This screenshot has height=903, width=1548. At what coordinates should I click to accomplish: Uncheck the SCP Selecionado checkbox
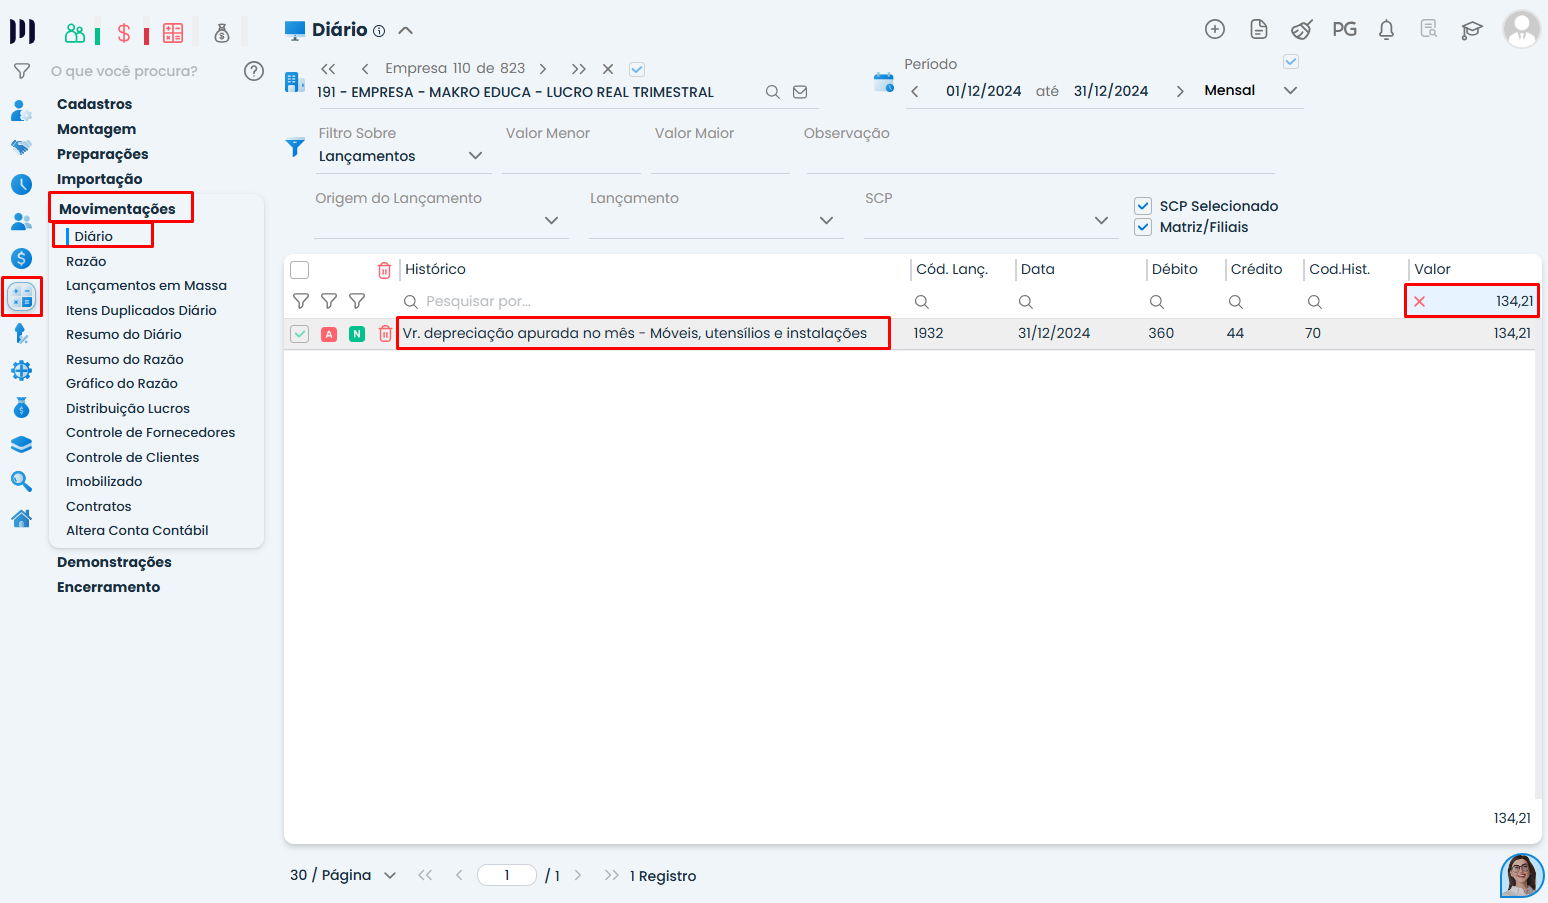coord(1143,206)
